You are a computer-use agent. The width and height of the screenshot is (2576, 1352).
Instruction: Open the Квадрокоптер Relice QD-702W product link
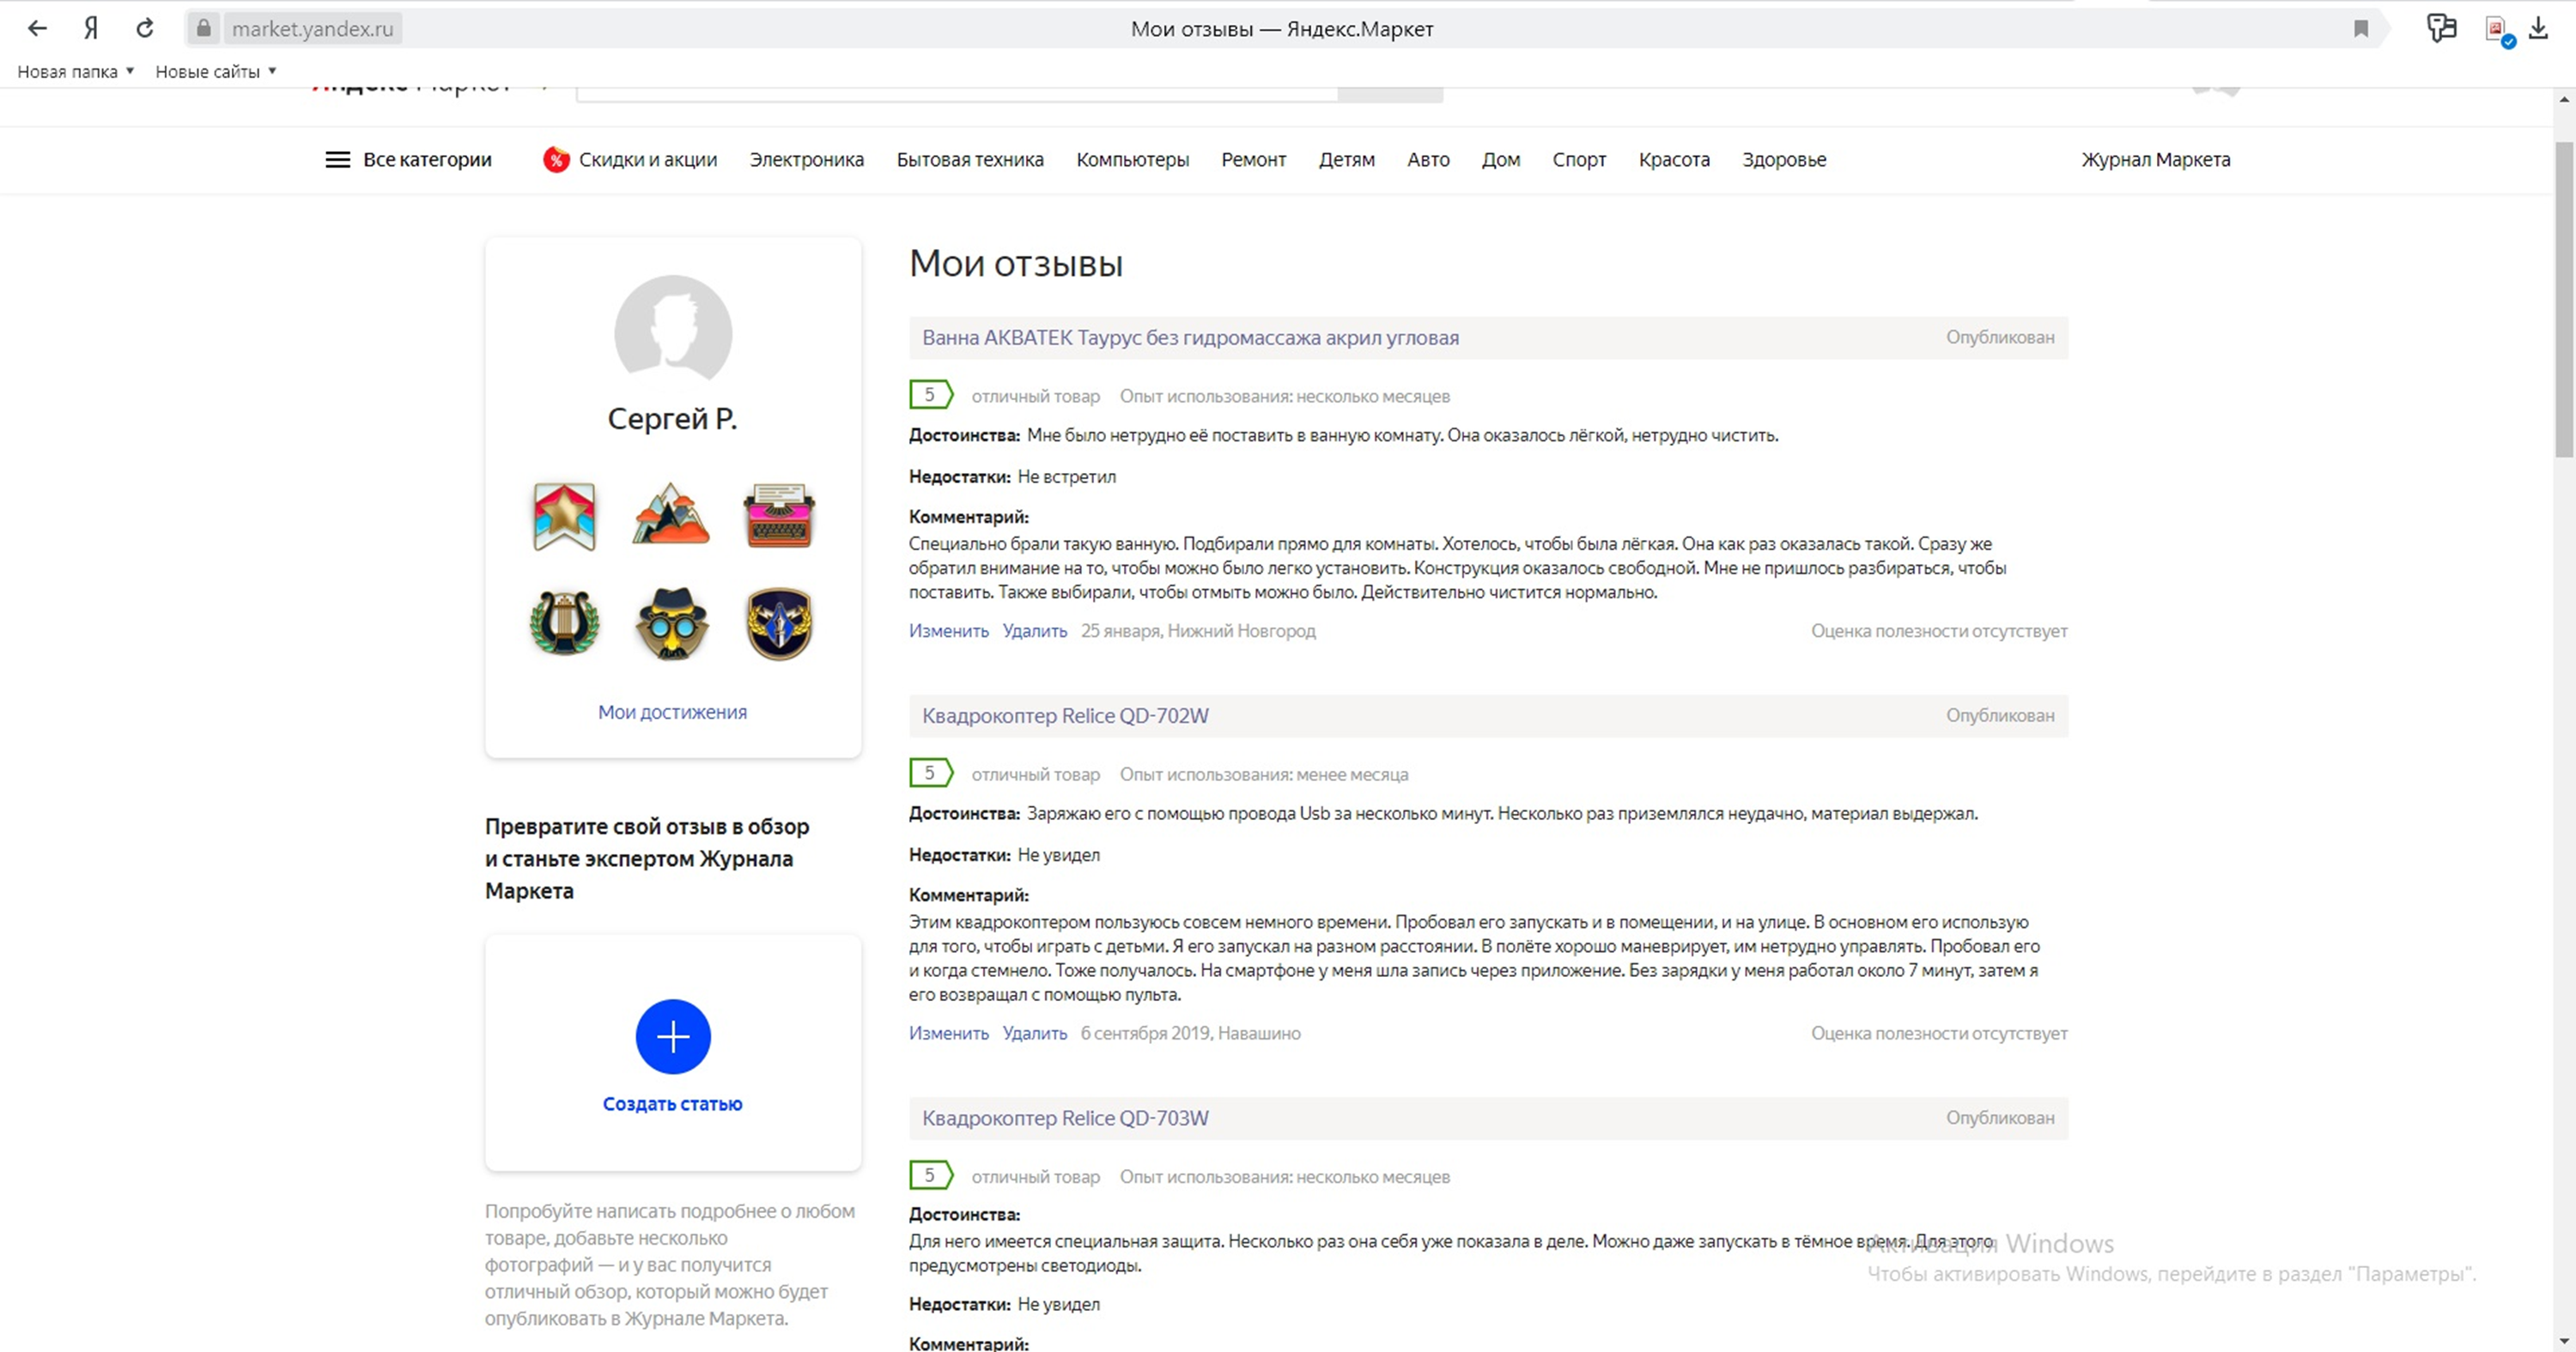pyautogui.click(x=1065, y=716)
